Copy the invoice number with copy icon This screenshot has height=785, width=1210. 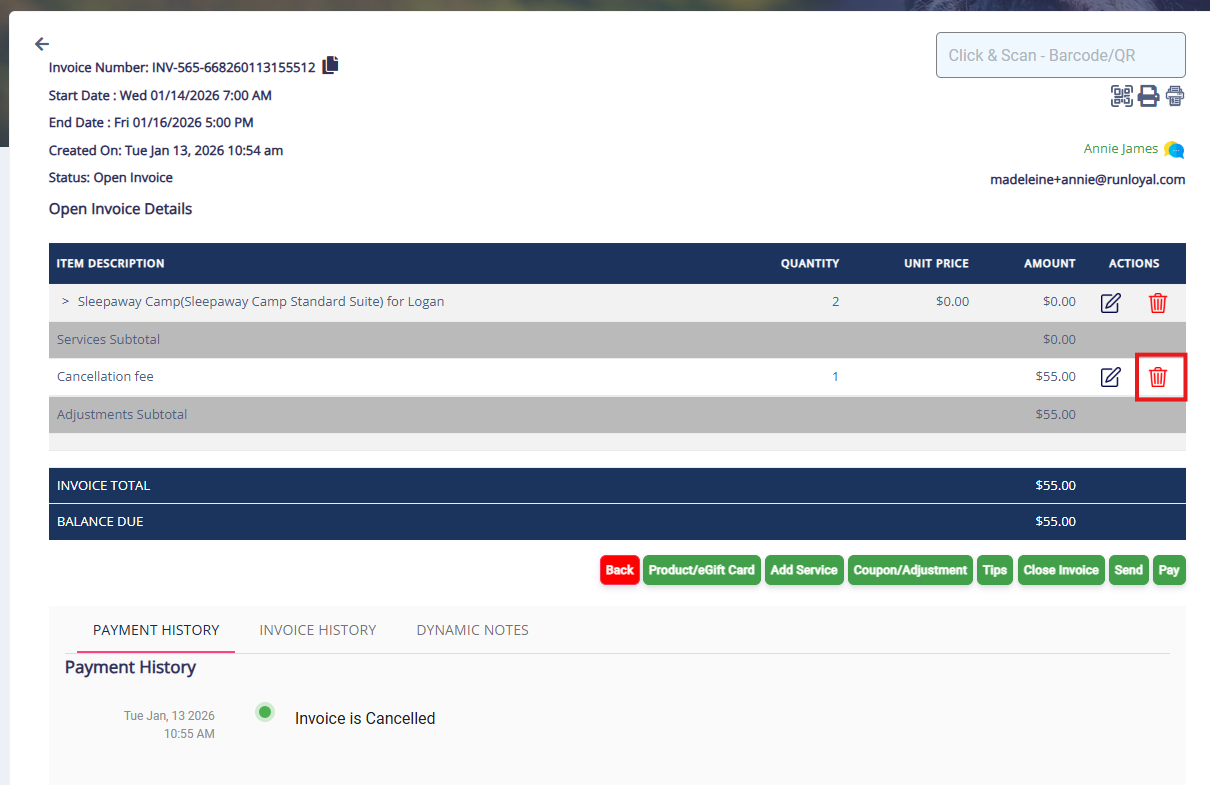[x=331, y=65]
